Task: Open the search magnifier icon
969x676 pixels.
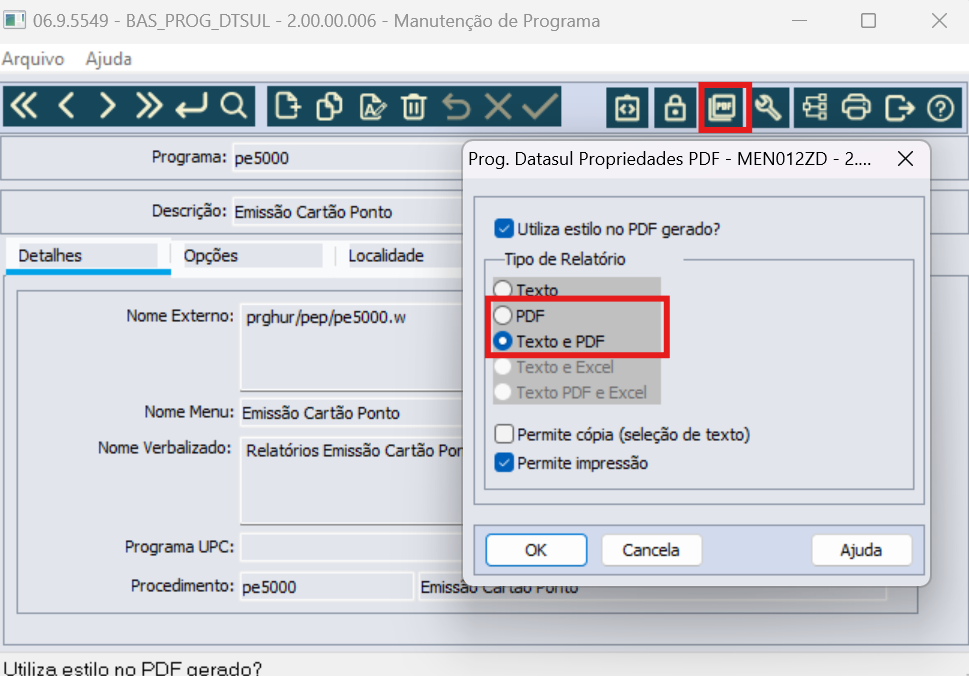Action: click(x=234, y=106)
